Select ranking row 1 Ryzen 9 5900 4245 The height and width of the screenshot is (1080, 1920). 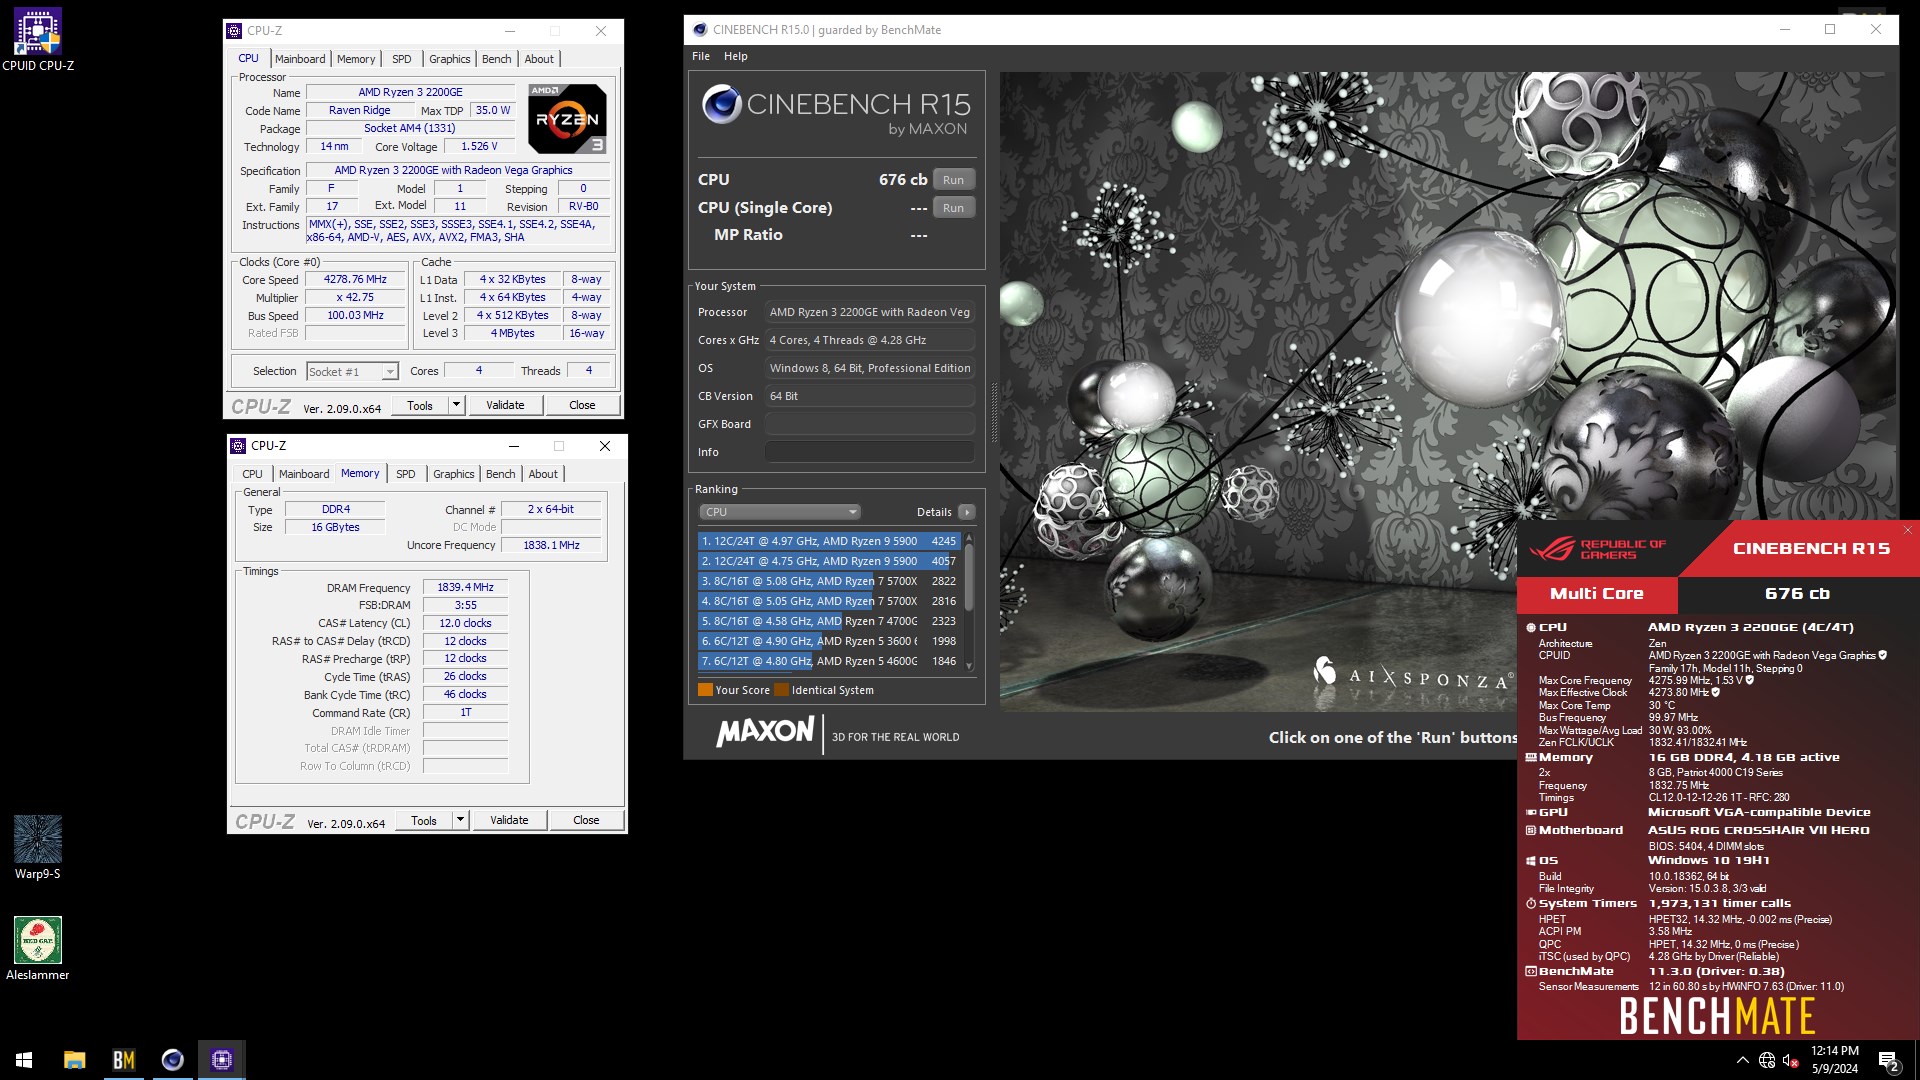click(829, 541)
